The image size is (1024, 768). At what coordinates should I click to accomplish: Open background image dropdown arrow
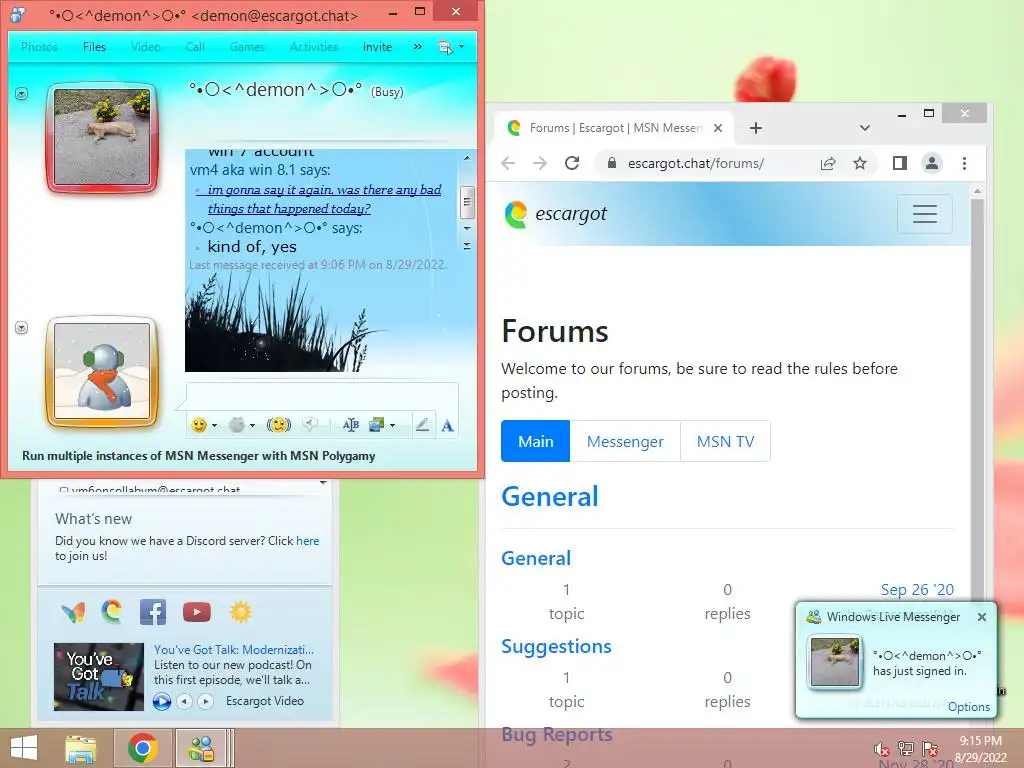392,425
